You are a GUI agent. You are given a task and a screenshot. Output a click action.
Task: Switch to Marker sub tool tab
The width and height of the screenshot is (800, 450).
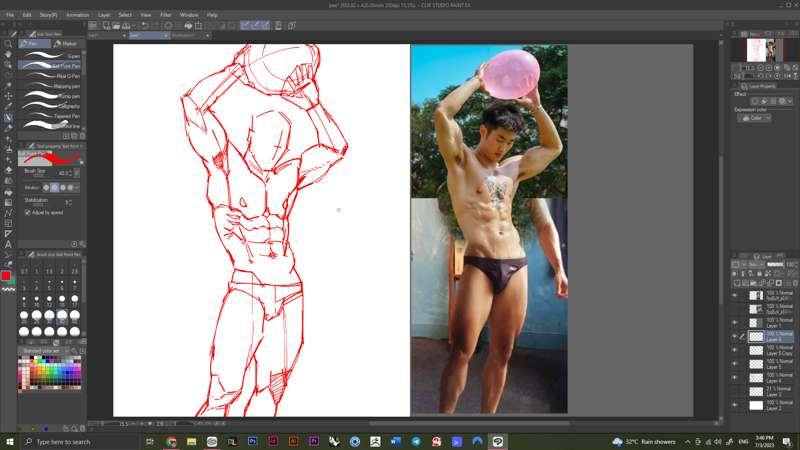pyautogui.click(x=65, y=44)
